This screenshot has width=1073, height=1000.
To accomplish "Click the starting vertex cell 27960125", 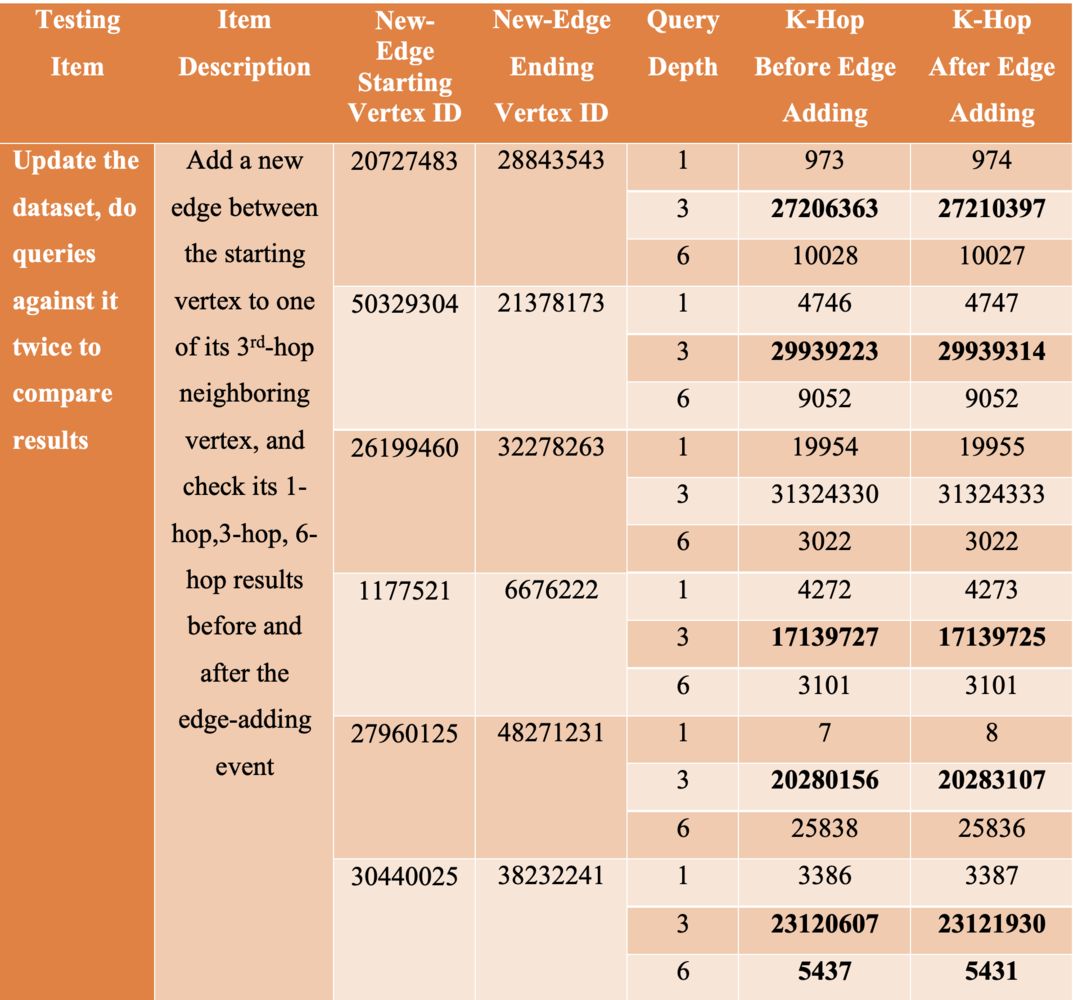I will 404,733.
